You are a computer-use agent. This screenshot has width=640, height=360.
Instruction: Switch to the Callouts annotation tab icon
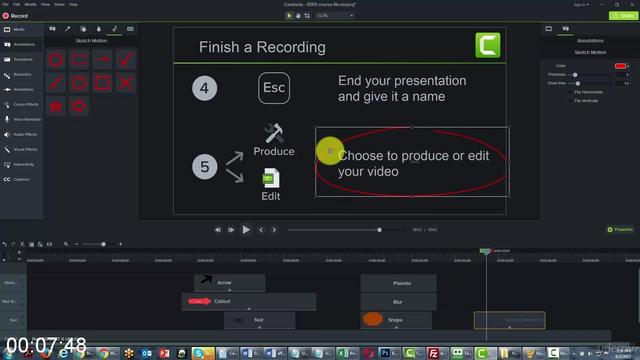(52, 29)
